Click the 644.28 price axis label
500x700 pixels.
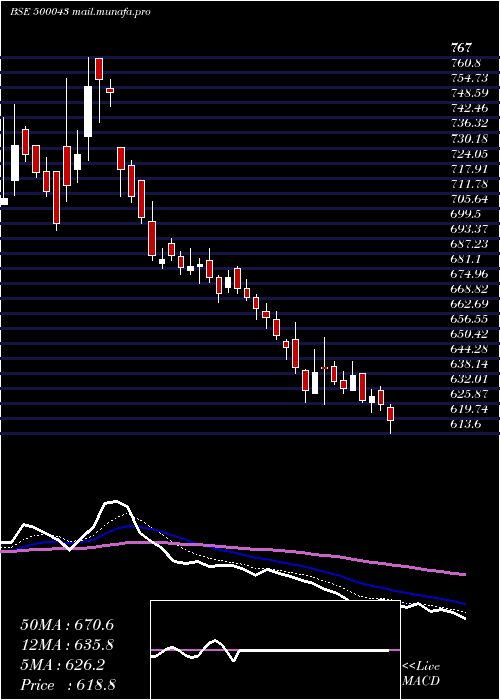pos(470,349)
